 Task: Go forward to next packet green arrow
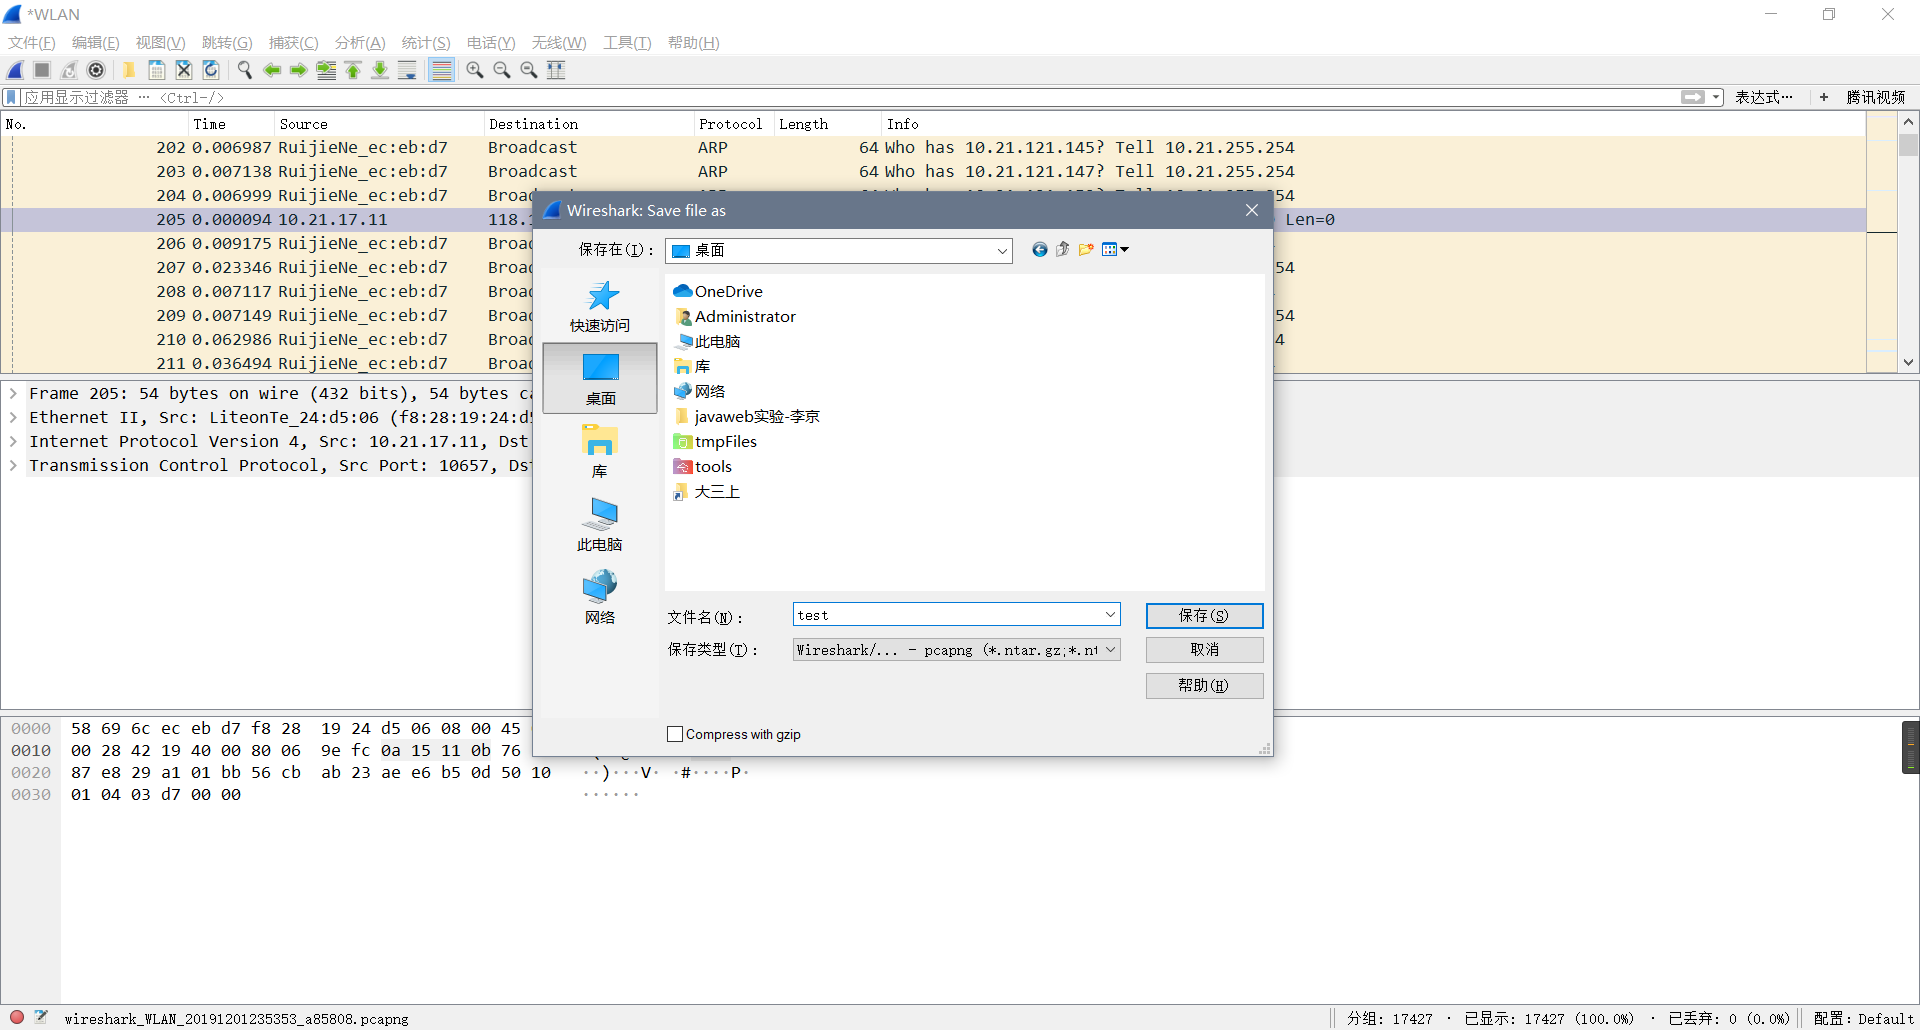[299, 70]
